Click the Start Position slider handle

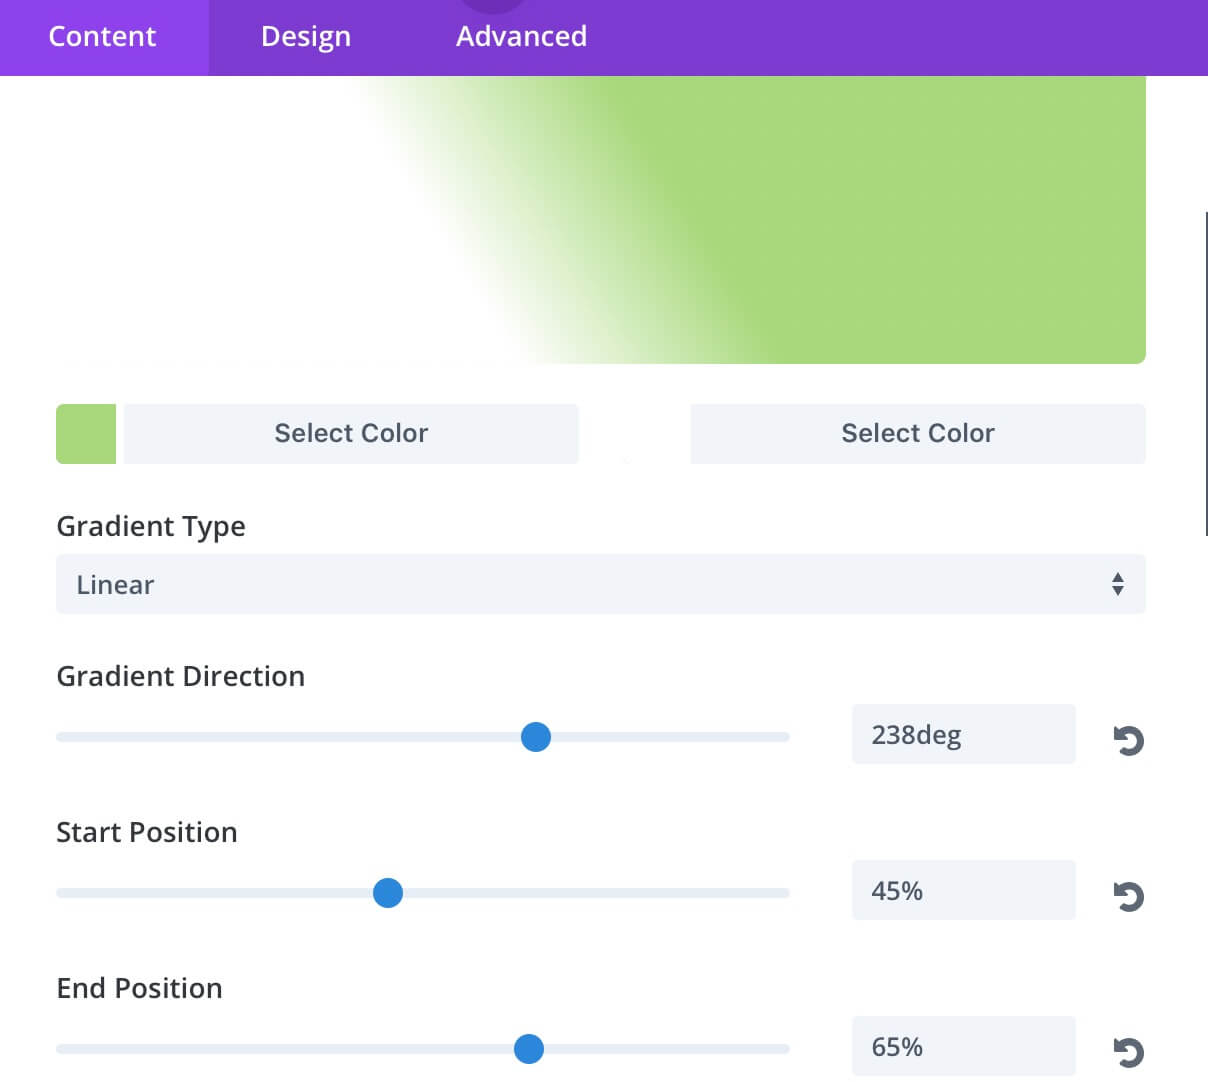point(388,893)
